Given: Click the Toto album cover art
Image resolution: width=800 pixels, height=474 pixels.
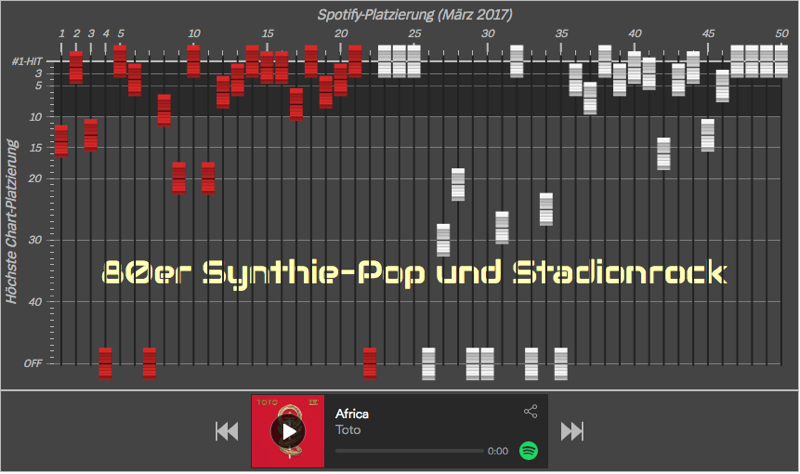Looking at the screenshot, I should coord(288,432).
